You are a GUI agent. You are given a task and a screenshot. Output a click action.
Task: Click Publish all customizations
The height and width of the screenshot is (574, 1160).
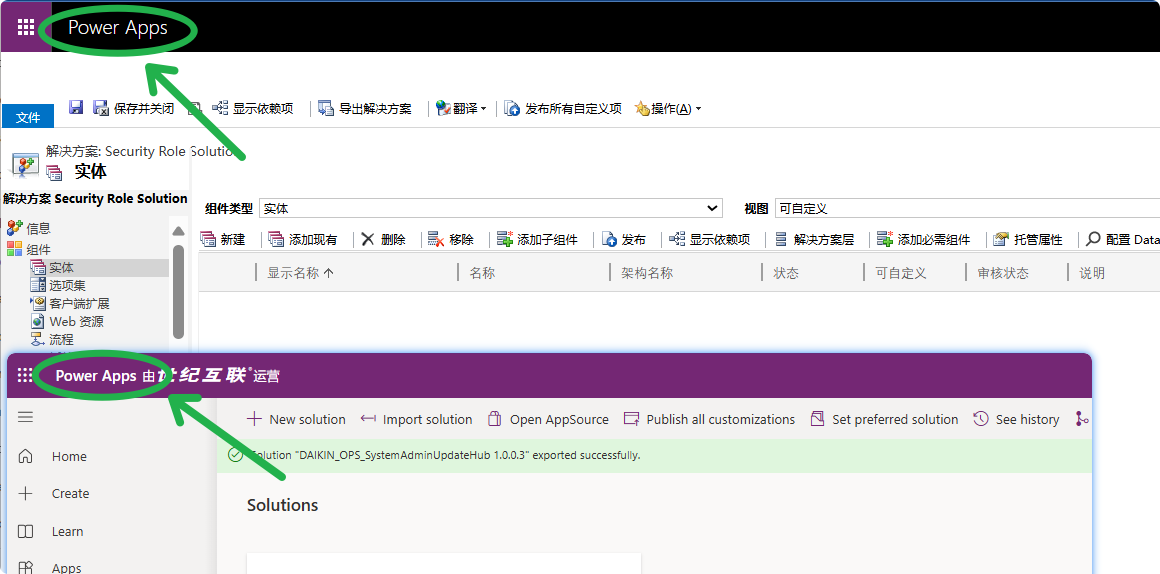point(709,419)
